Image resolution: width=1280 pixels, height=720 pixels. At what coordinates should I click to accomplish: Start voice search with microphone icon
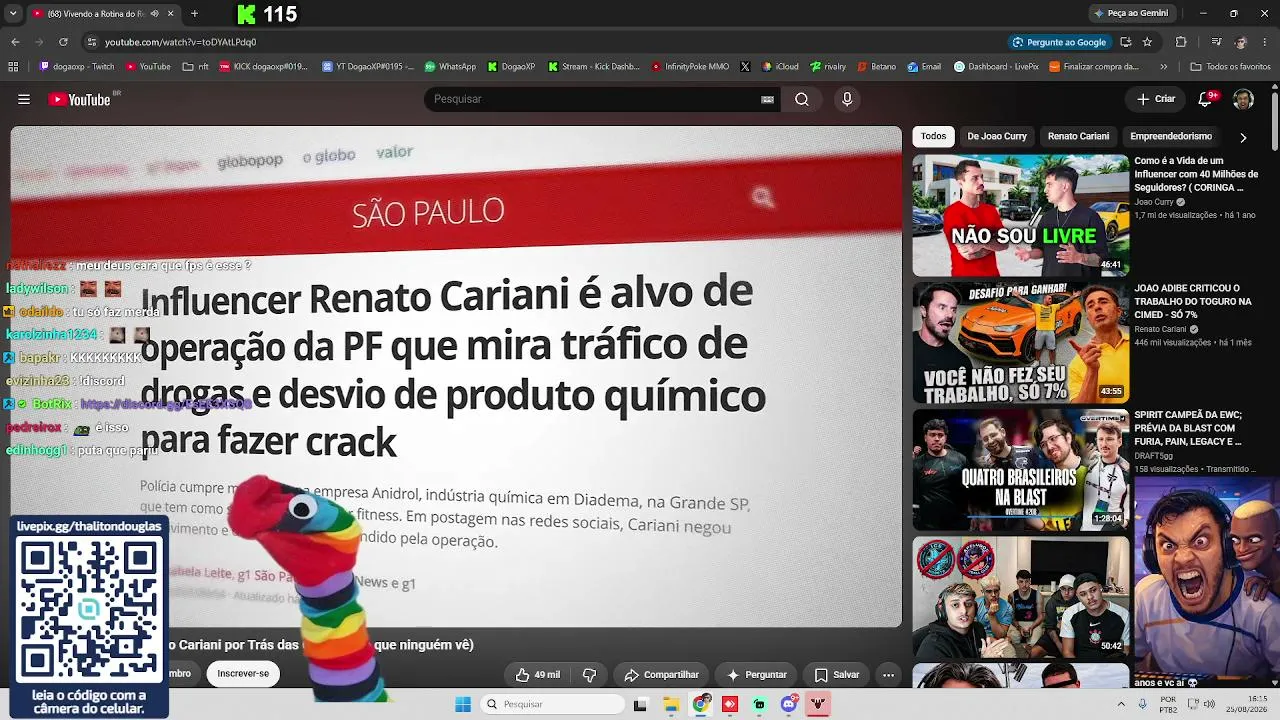coord(847,99)
